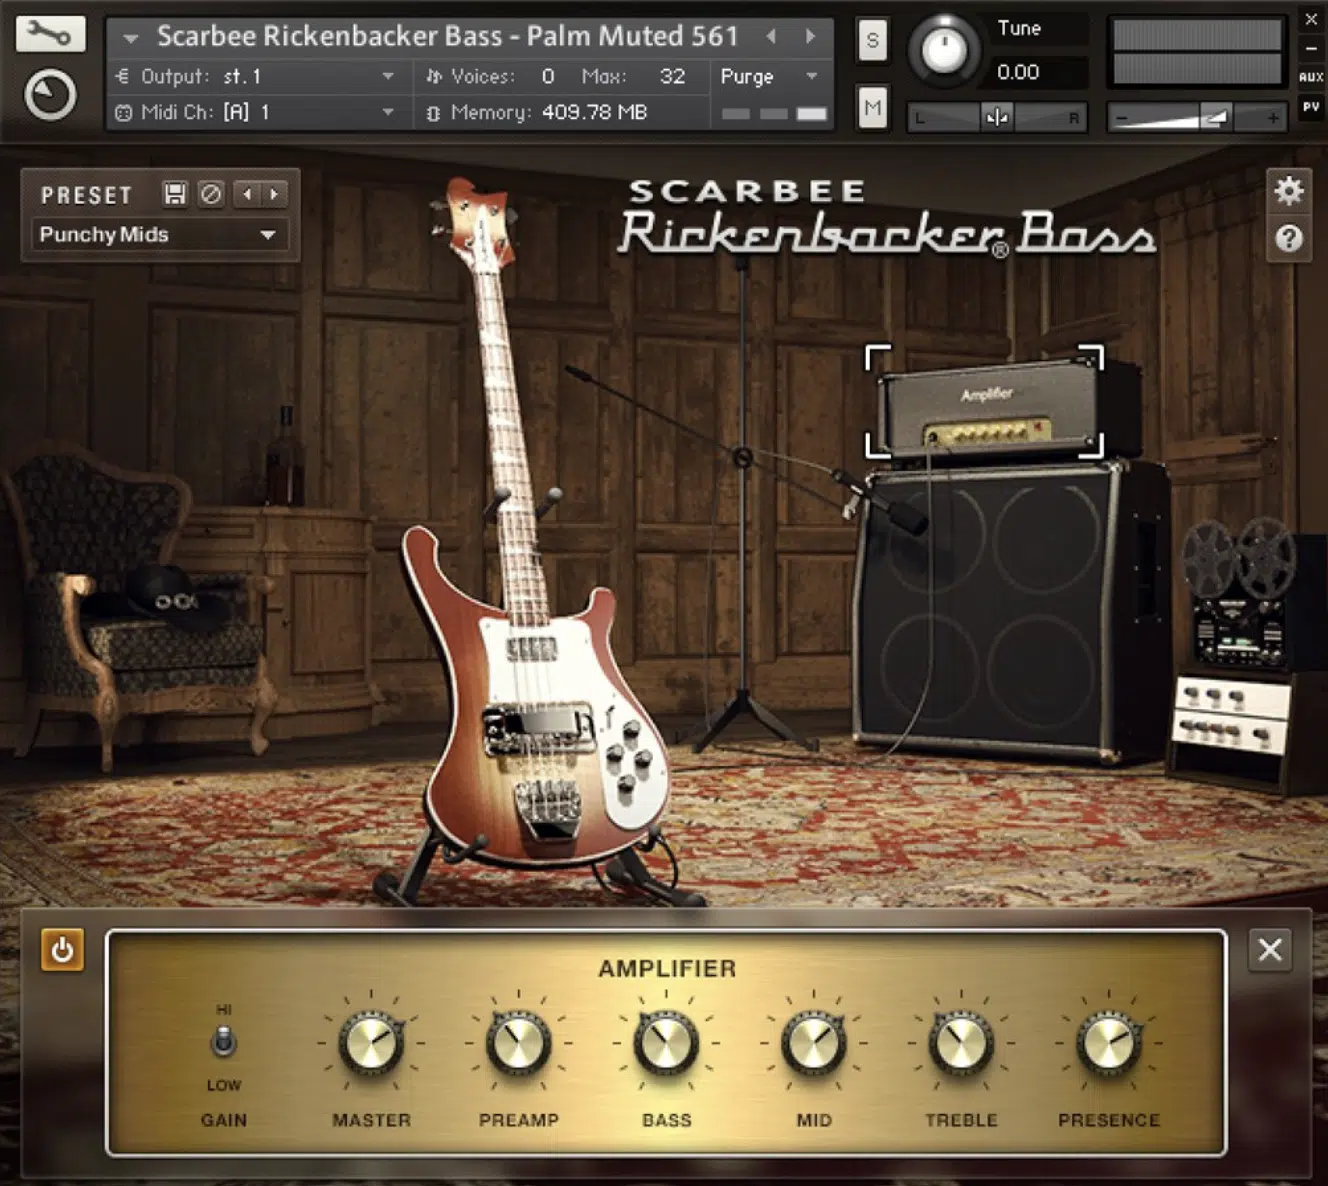Open the Punchy Mids preset dropdown
1328x1186 pixels.
[159, 235]
